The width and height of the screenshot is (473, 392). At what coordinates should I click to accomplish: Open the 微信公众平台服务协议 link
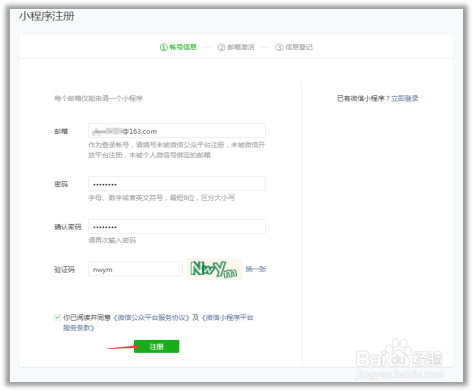(152, 318)
